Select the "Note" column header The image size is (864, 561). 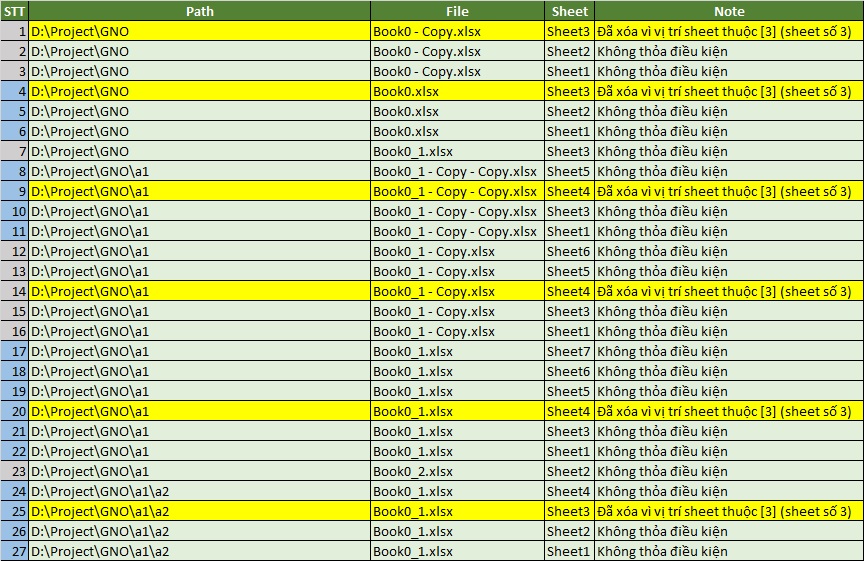(729, 11)
